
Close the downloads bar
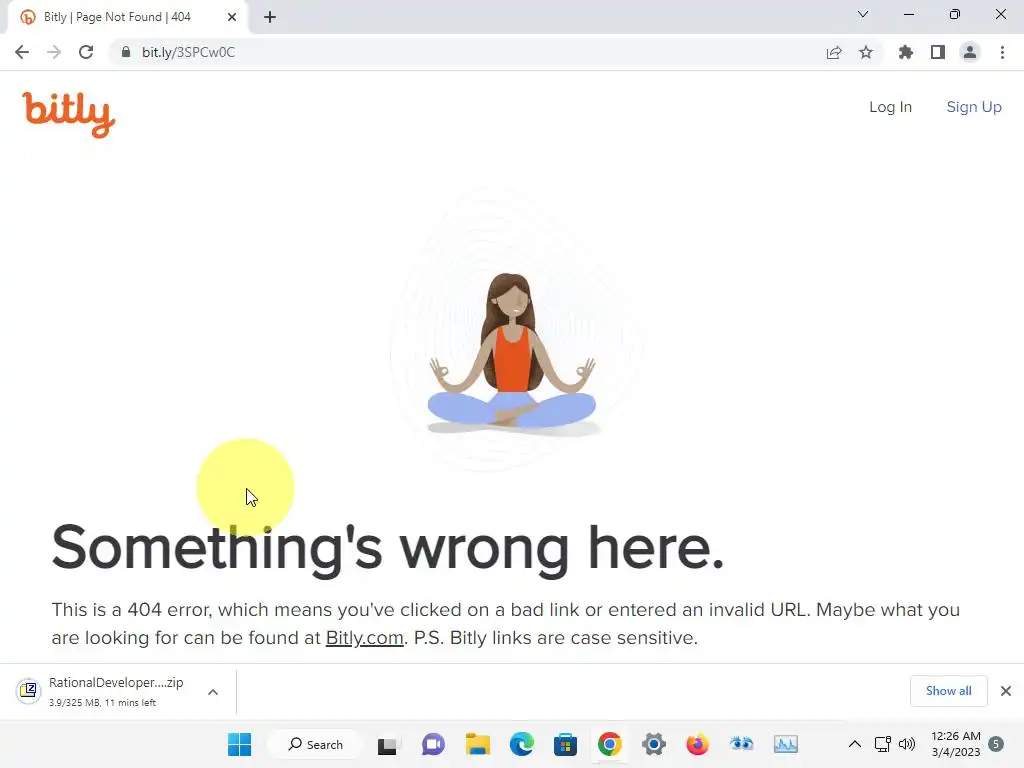coord(1006,691)
